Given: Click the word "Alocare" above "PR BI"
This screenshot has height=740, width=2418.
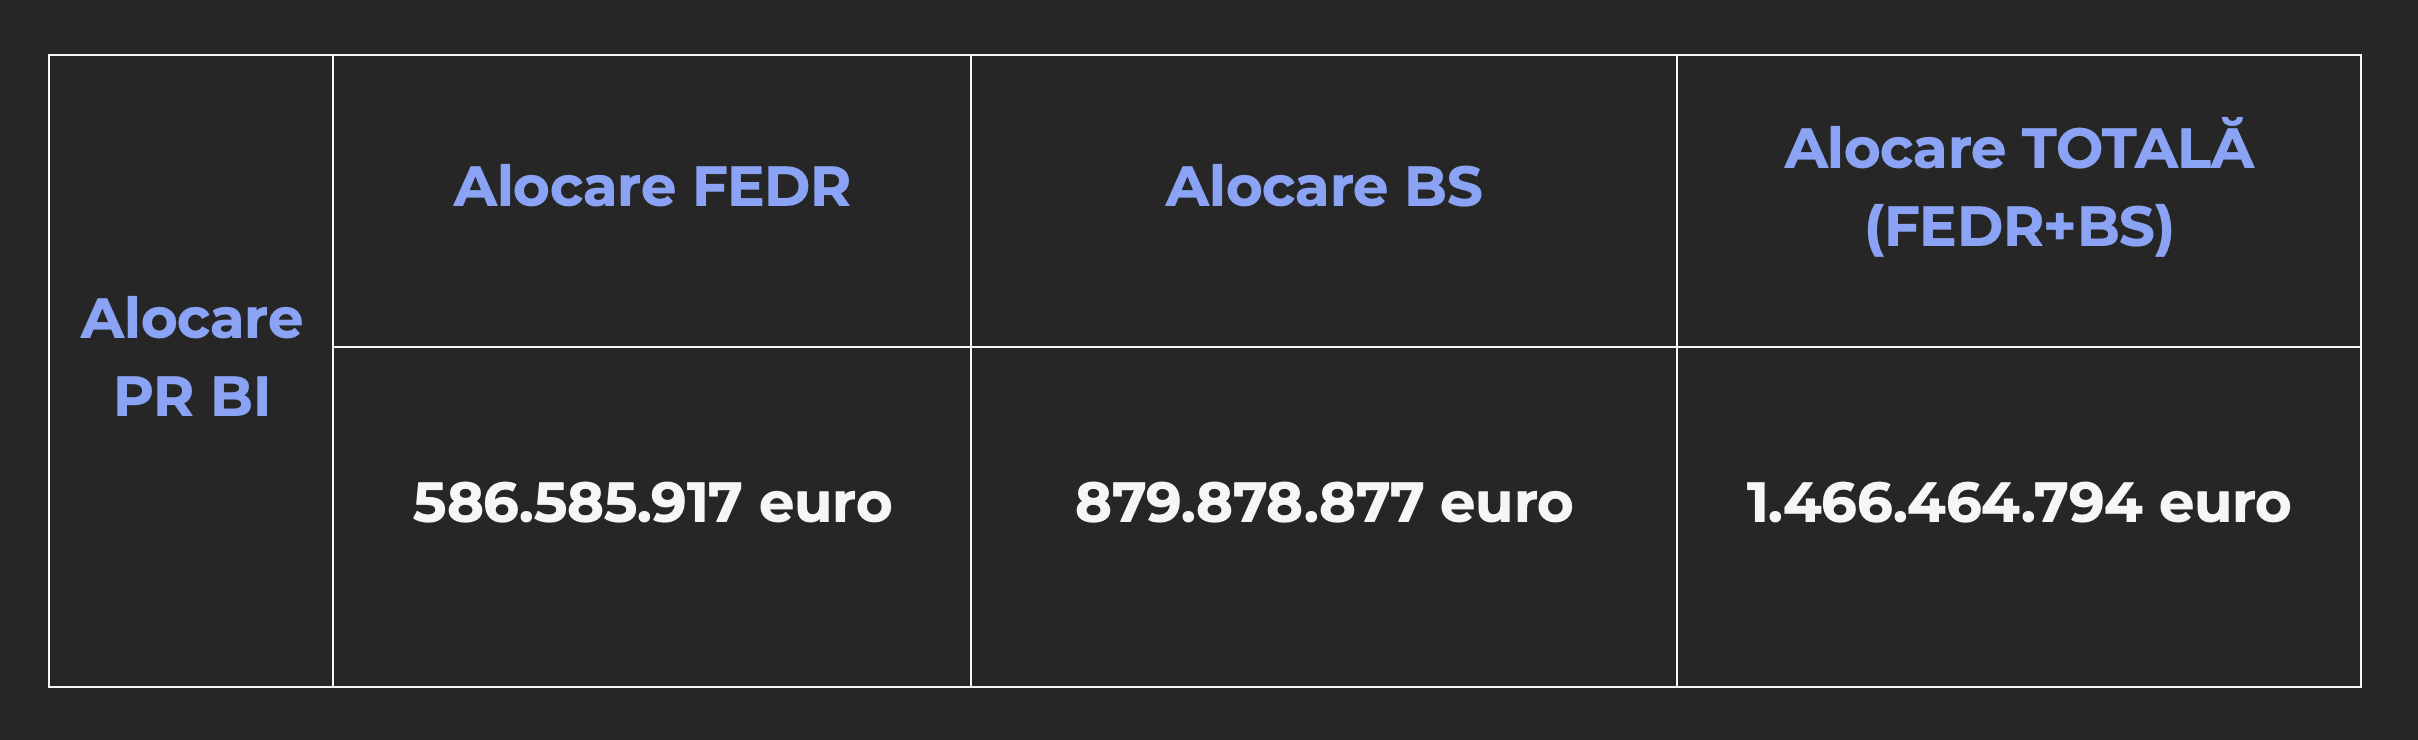Looking at the screenshot, I should pyautogui.click(x=192, y=319).
